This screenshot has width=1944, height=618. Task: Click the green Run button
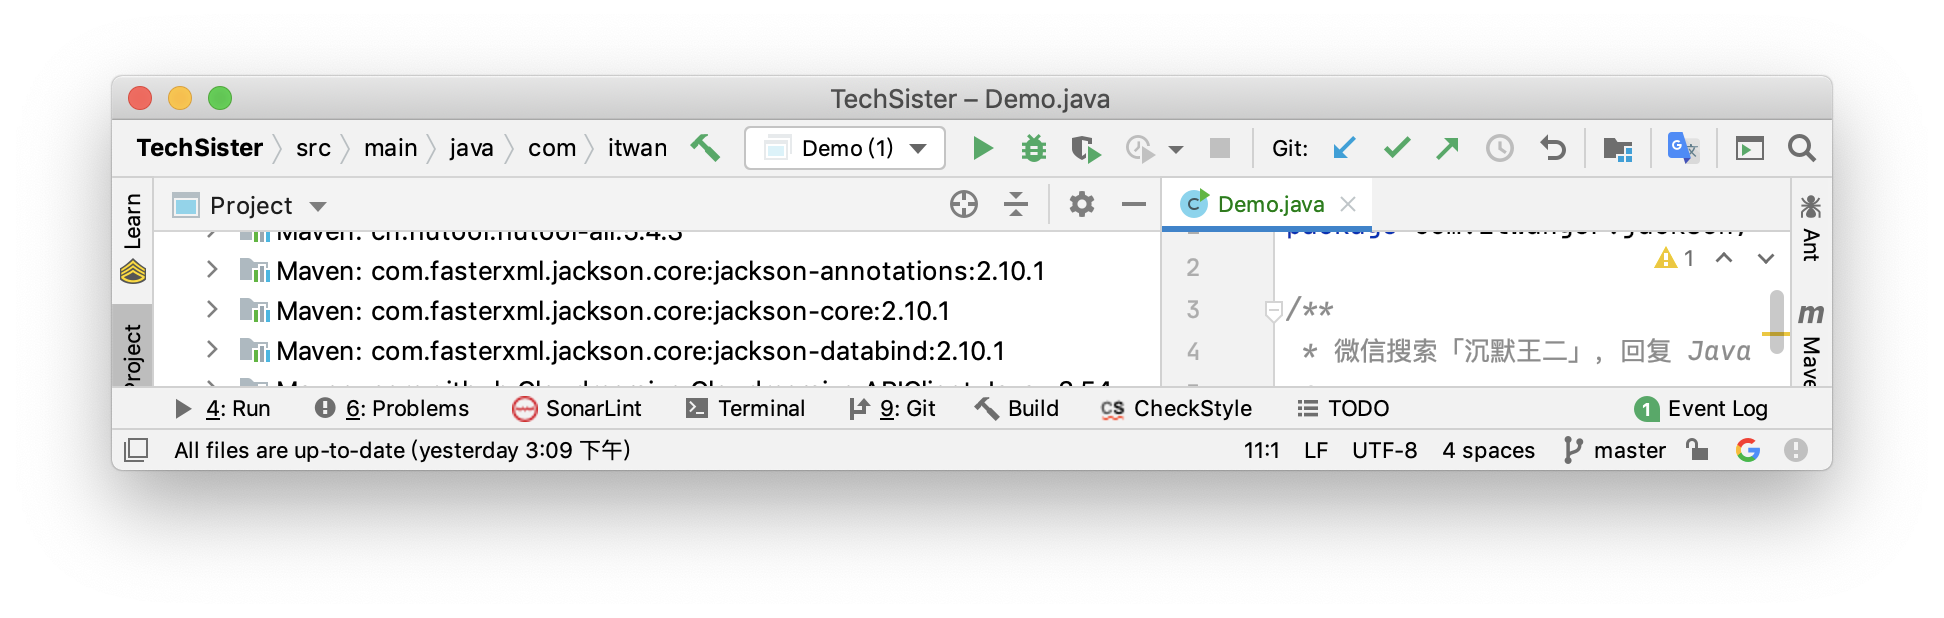tap(982, 149)
